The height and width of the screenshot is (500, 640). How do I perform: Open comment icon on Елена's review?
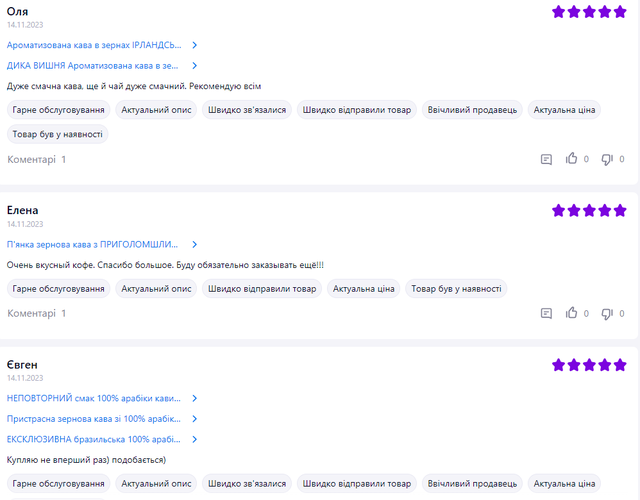[x=546, y=313]
